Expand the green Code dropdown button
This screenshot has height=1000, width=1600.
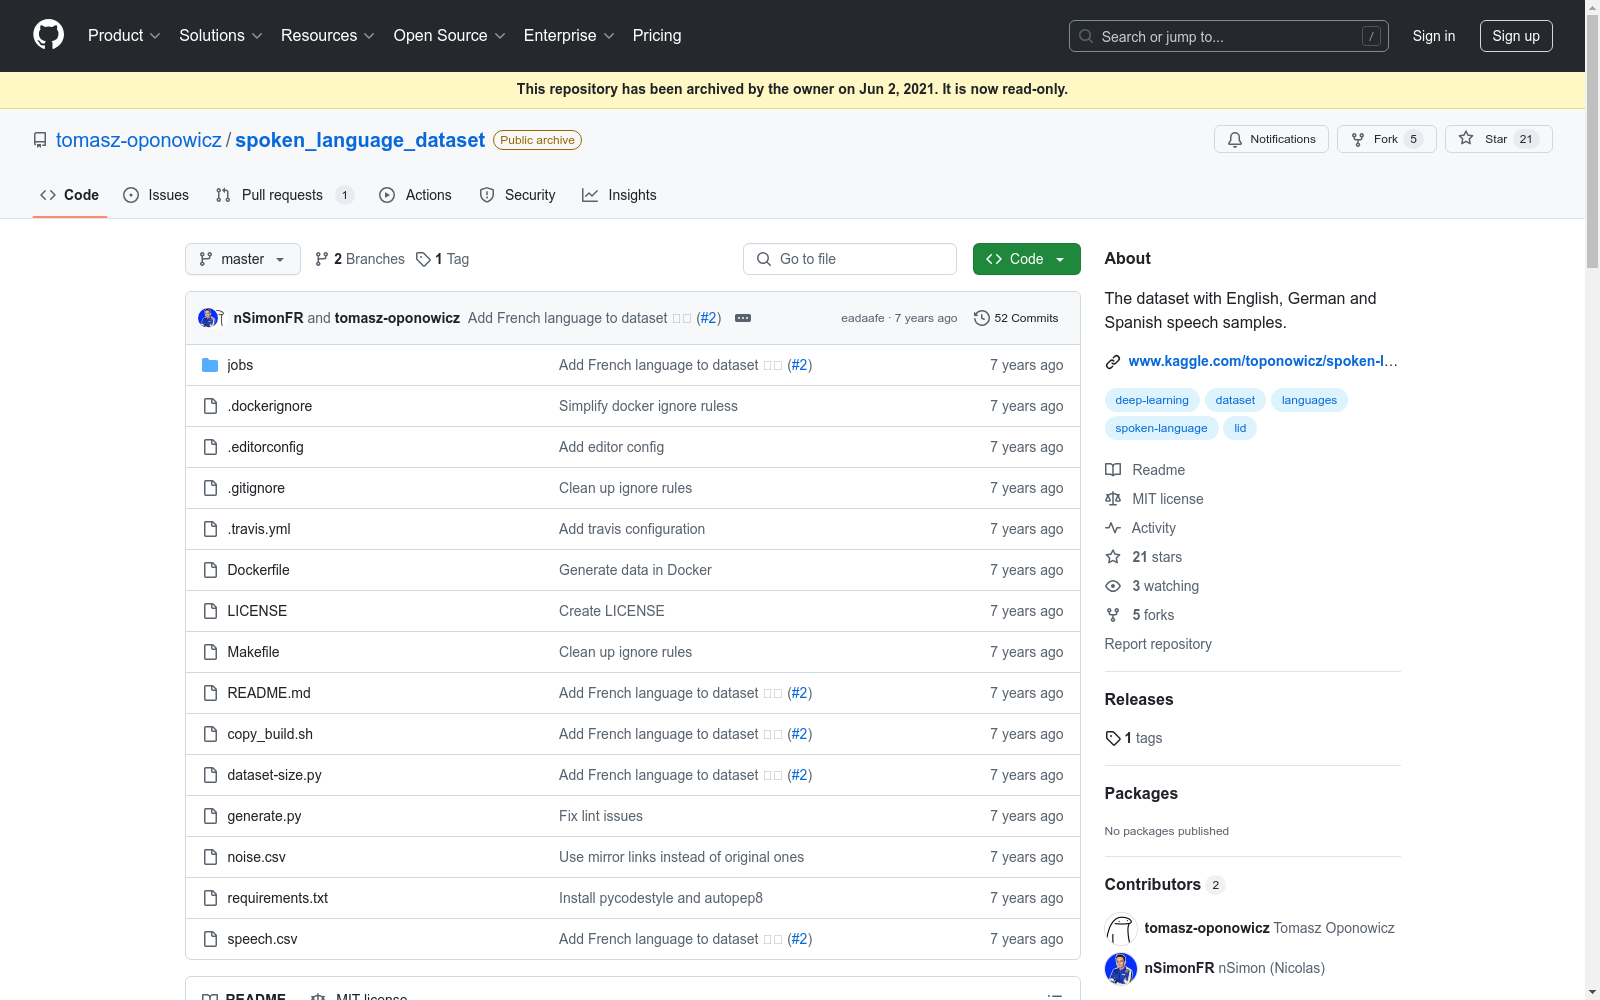pyautogui.click(x=1027, y=259)
